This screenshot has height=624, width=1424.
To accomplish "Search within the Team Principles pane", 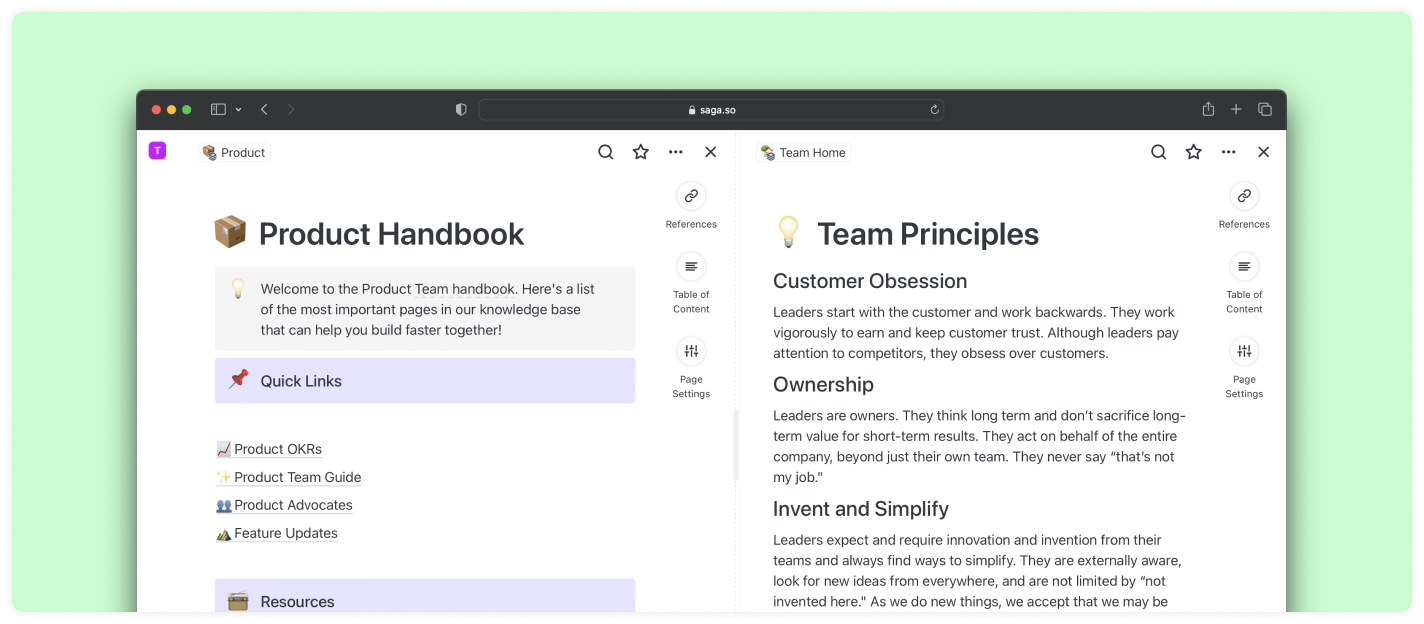I will [1158, 152].
